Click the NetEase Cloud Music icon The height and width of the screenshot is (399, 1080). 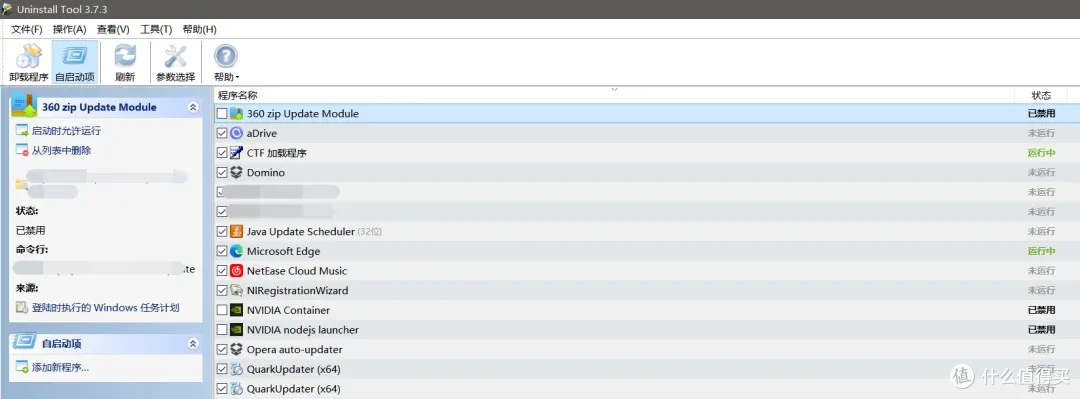236,271
